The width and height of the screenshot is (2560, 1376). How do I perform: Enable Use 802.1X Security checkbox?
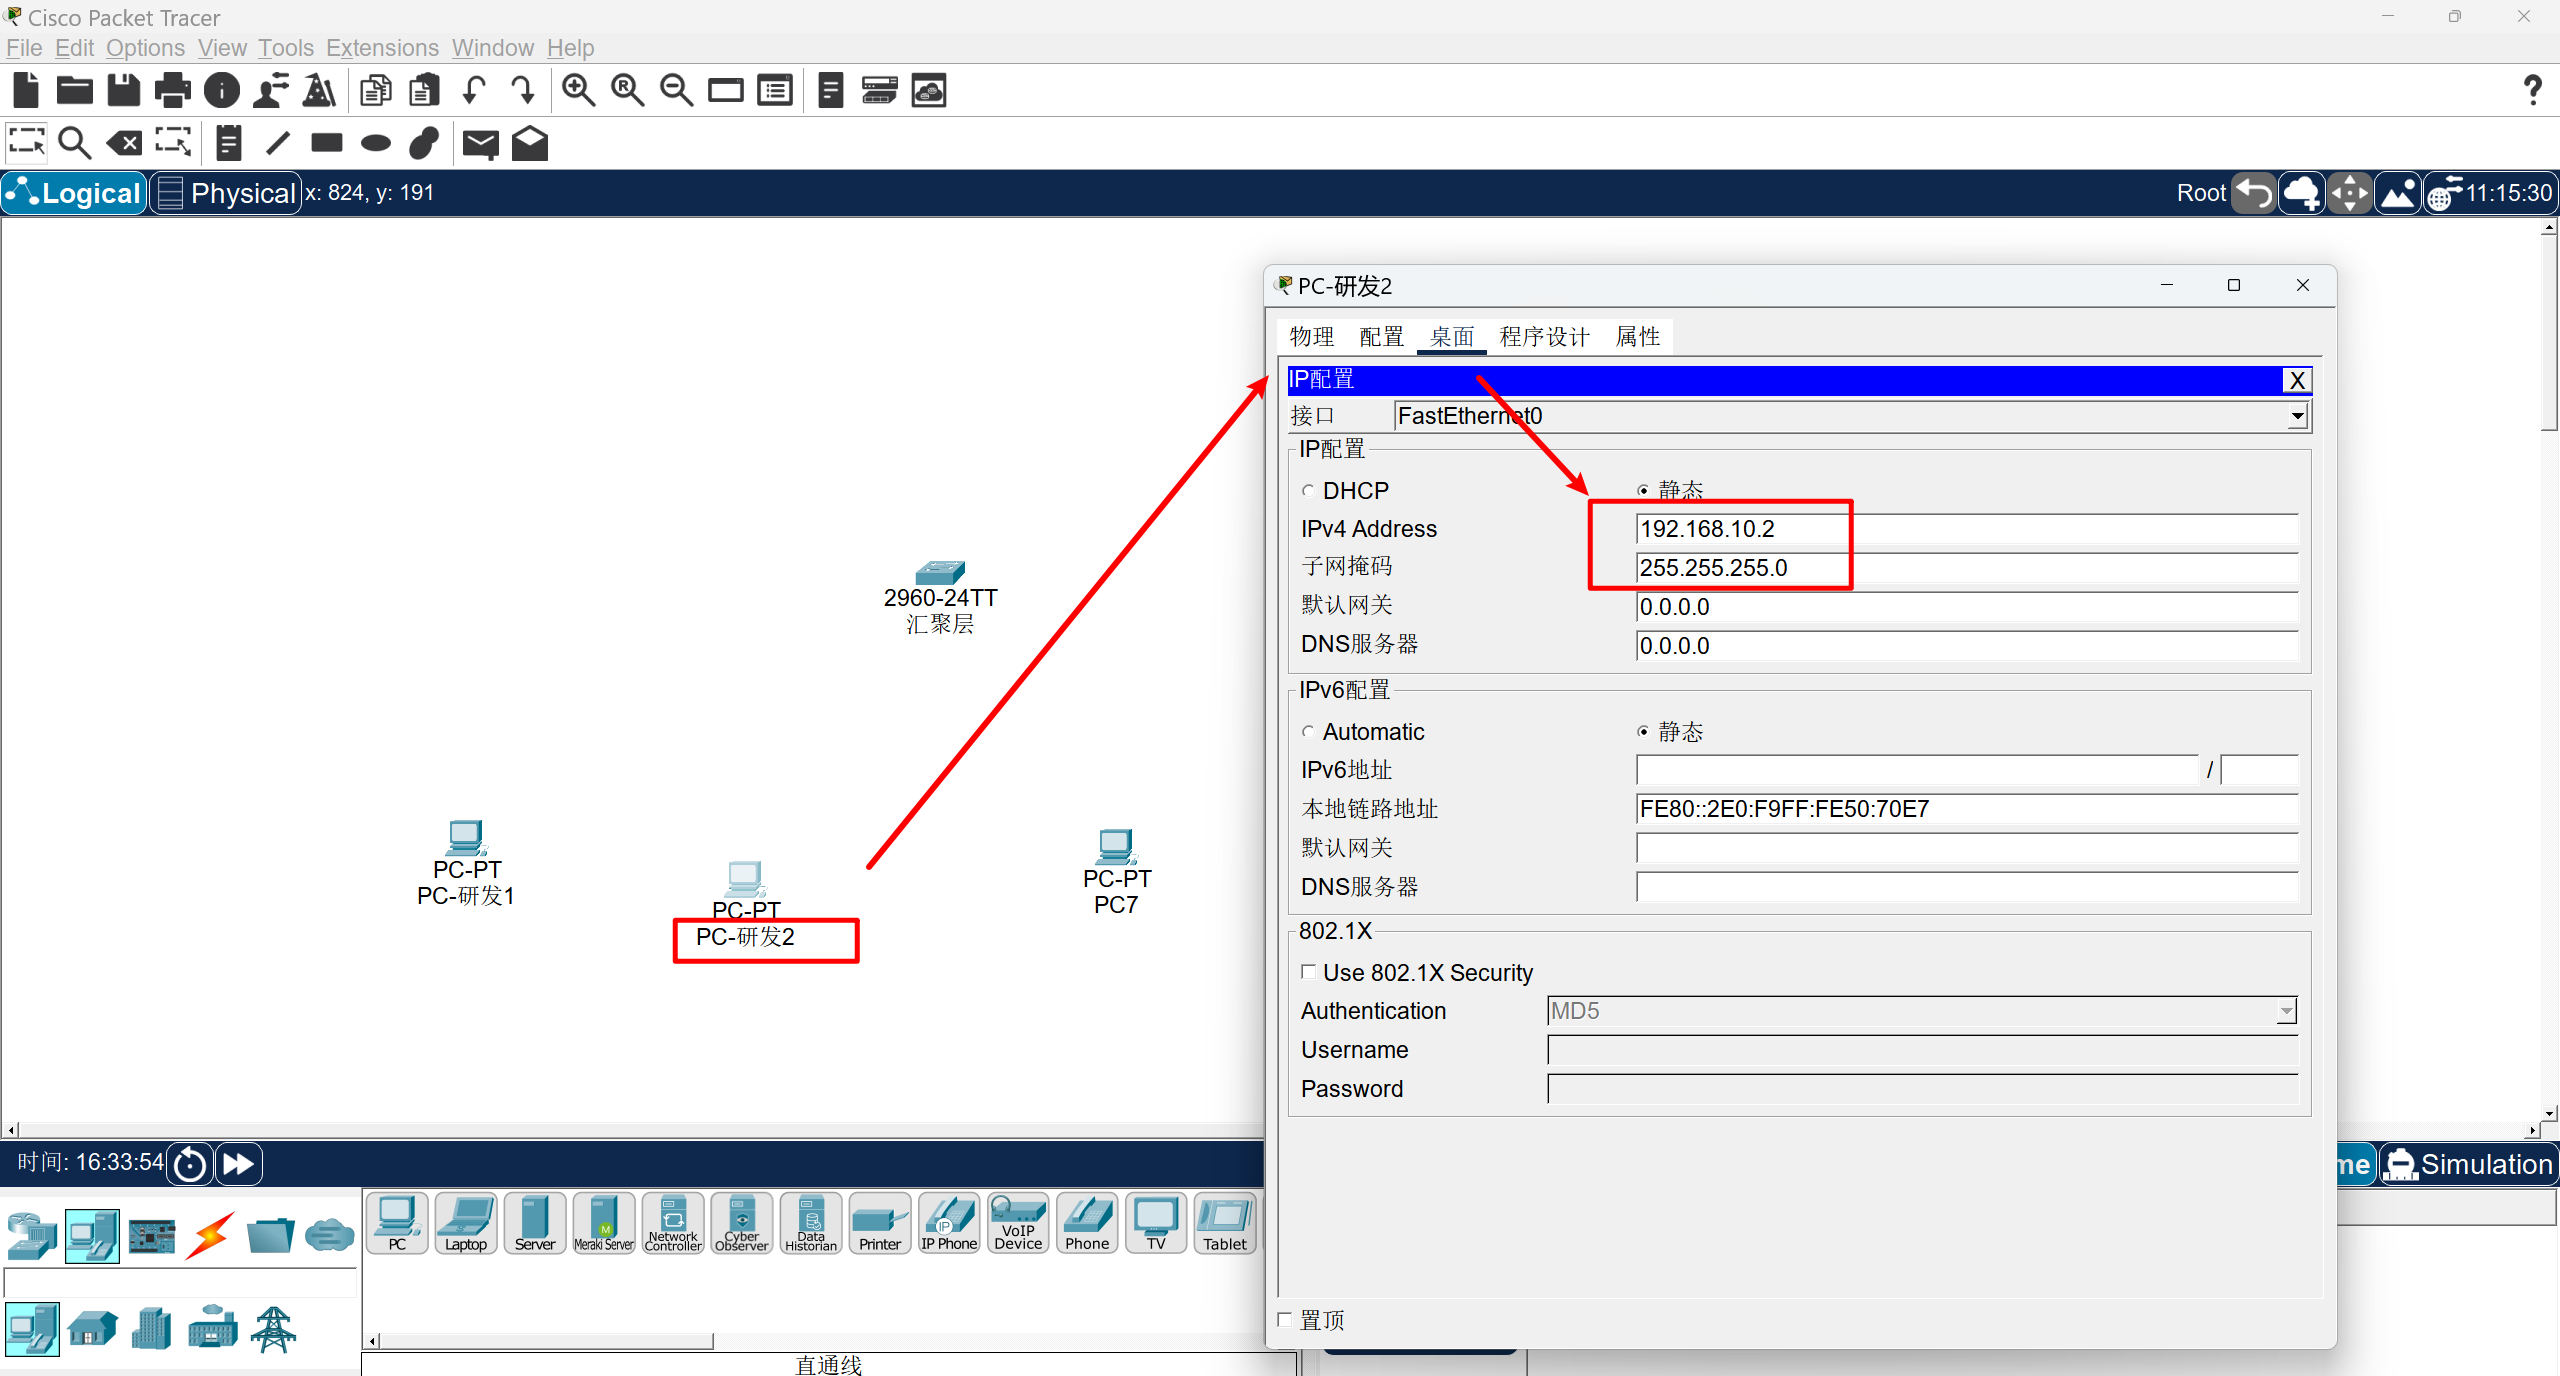pos(1308,972)
